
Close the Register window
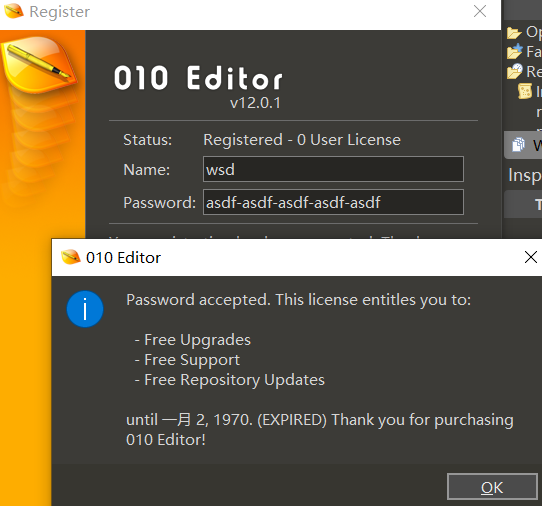[x=480, y=11]
